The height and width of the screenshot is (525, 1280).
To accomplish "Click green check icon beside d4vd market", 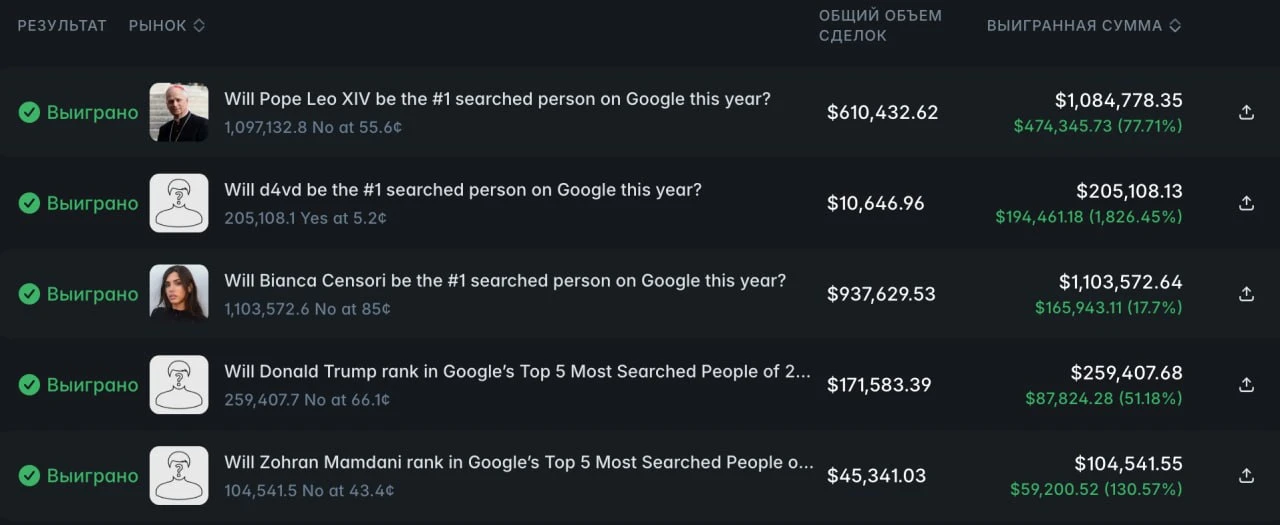I will [29, 203].
